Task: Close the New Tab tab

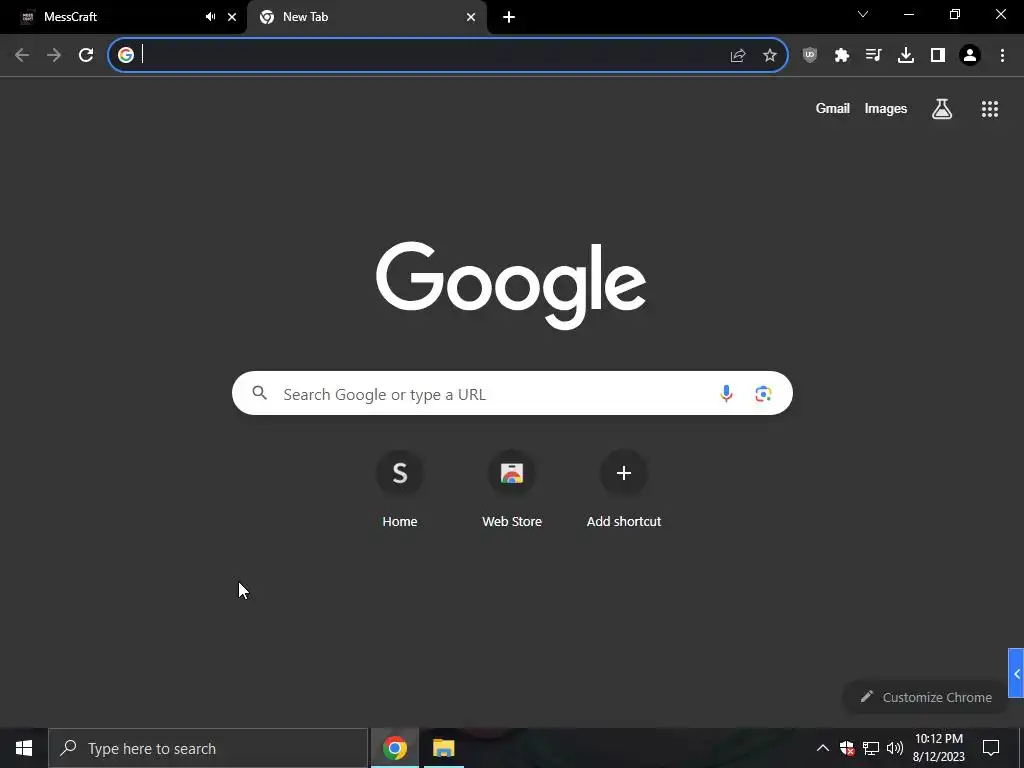Action: click(471, 17)
